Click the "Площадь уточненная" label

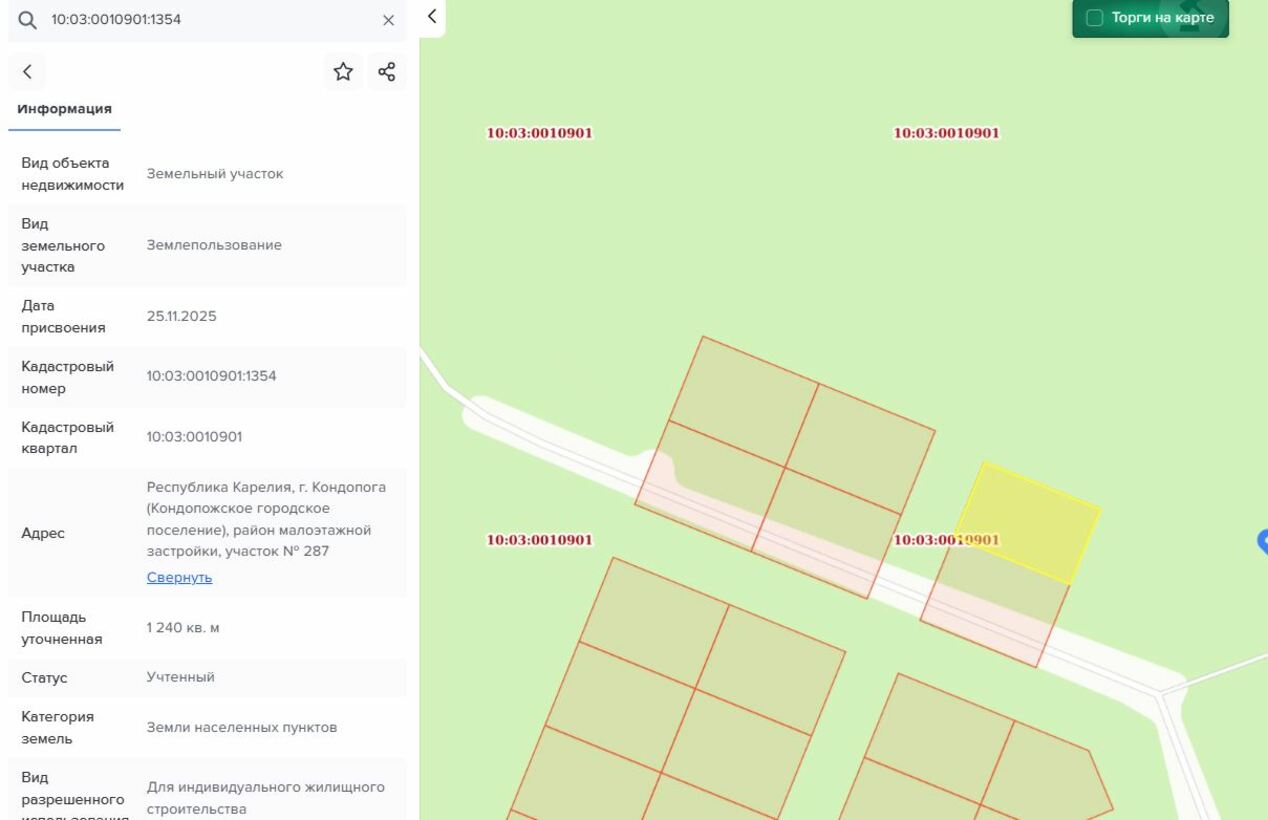(x=62, y=628)
